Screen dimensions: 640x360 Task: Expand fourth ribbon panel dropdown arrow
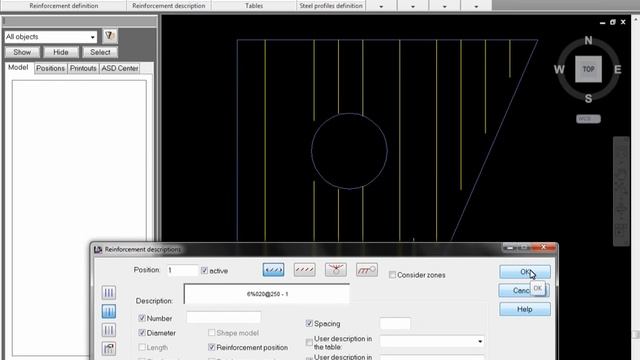tap(476, 6)
